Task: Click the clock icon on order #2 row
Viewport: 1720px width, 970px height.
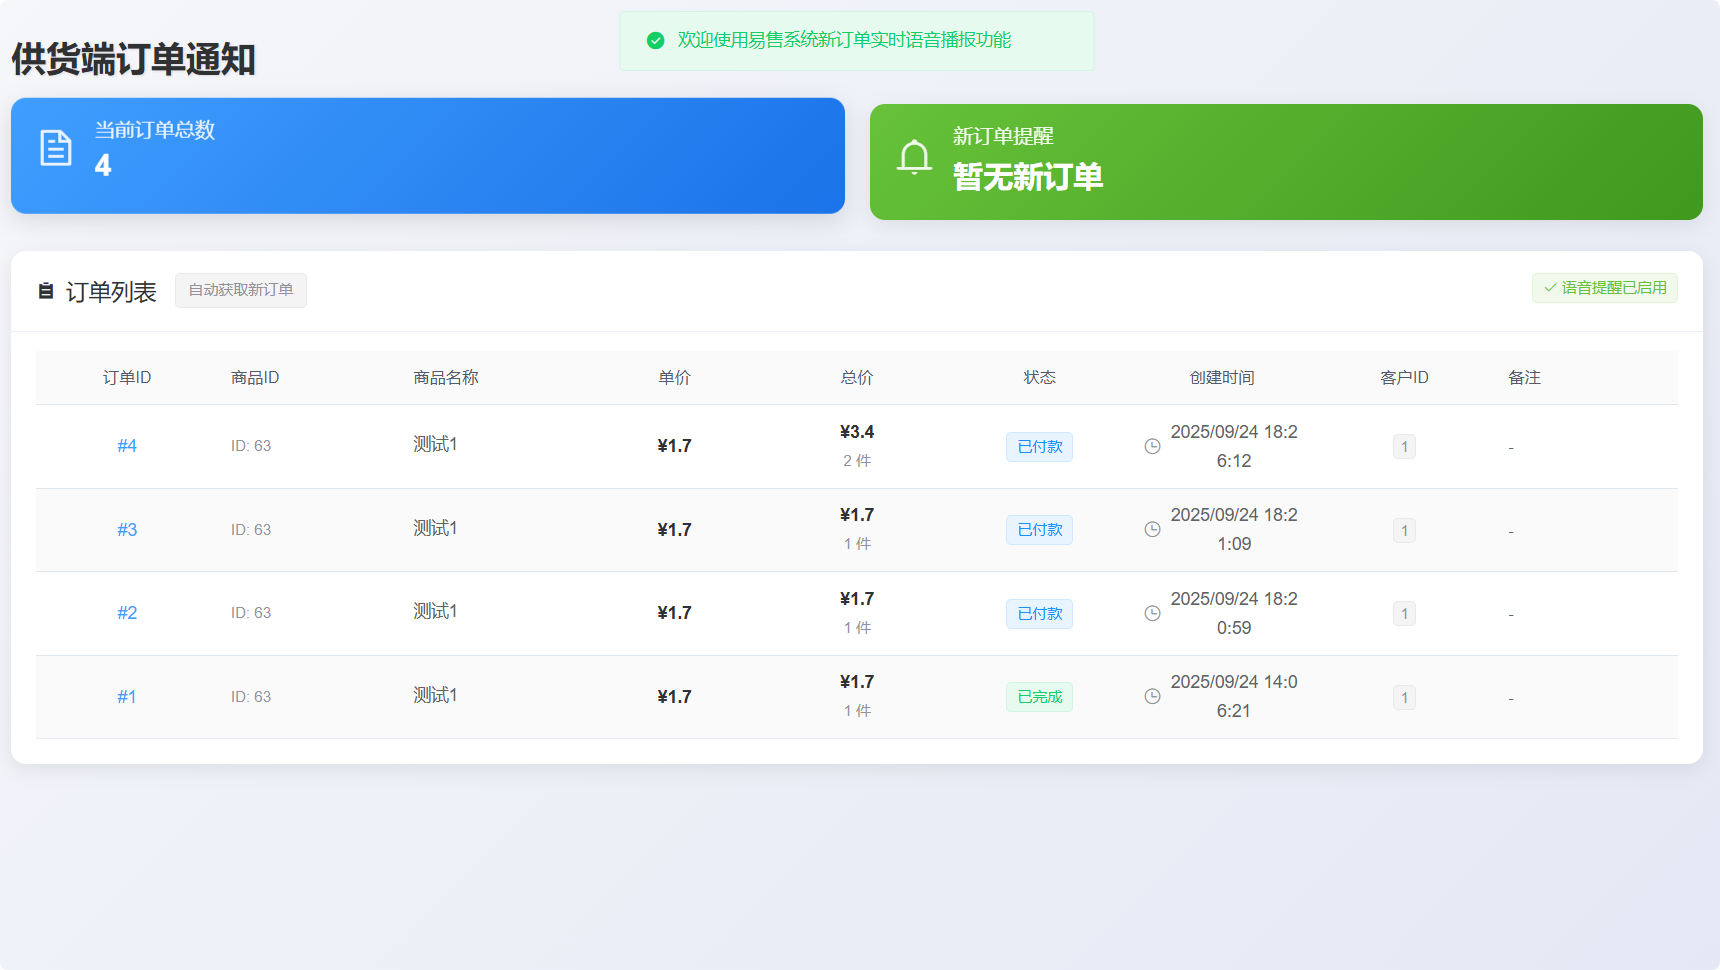Action: pos(1152,613)
